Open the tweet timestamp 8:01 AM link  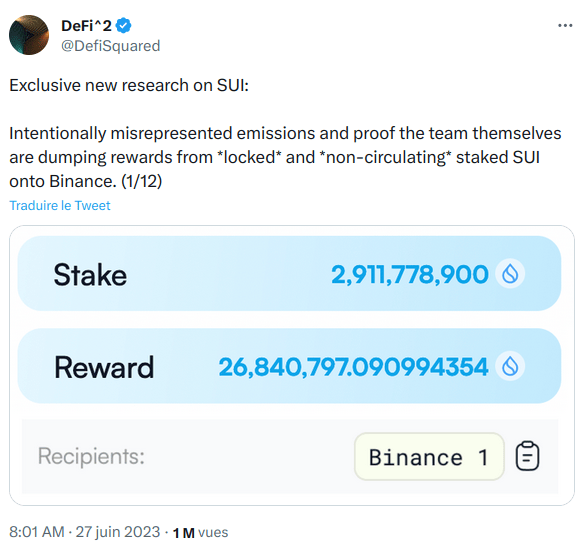click(37, 532)
